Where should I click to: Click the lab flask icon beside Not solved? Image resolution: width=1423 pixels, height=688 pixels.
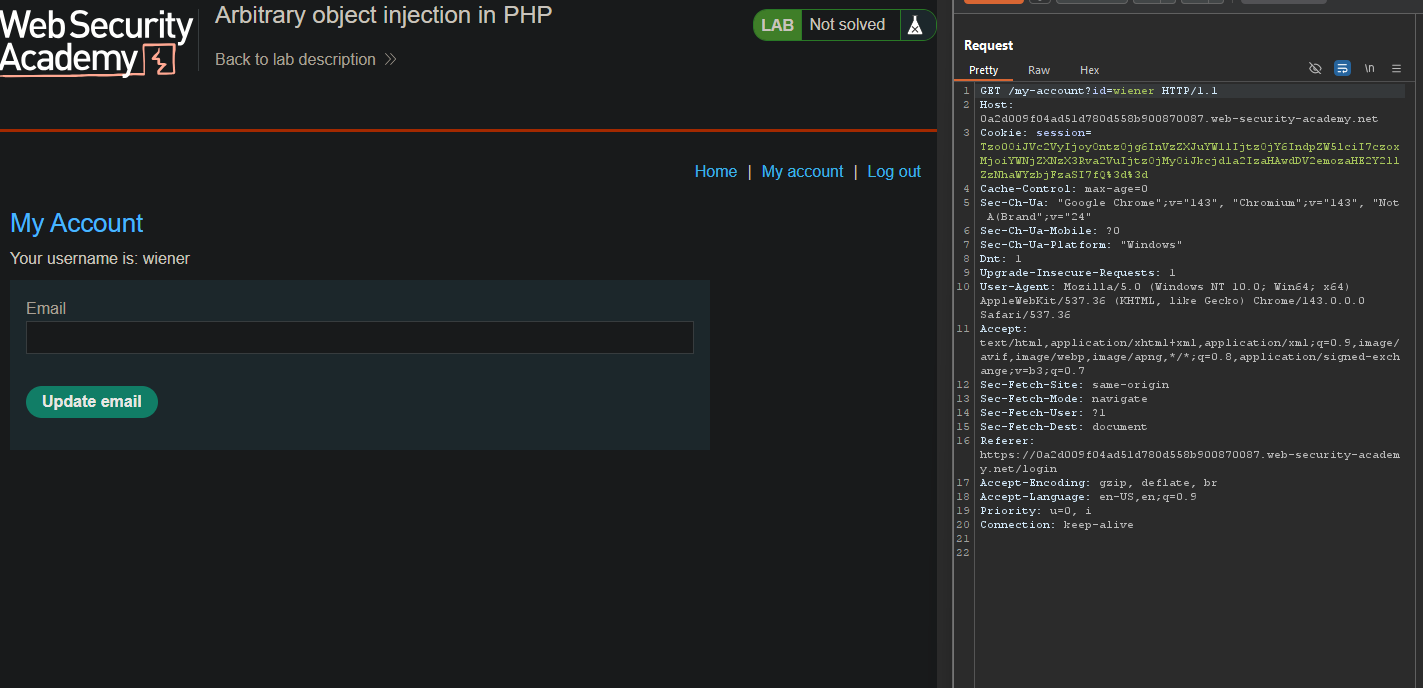(x=914, y=25)
